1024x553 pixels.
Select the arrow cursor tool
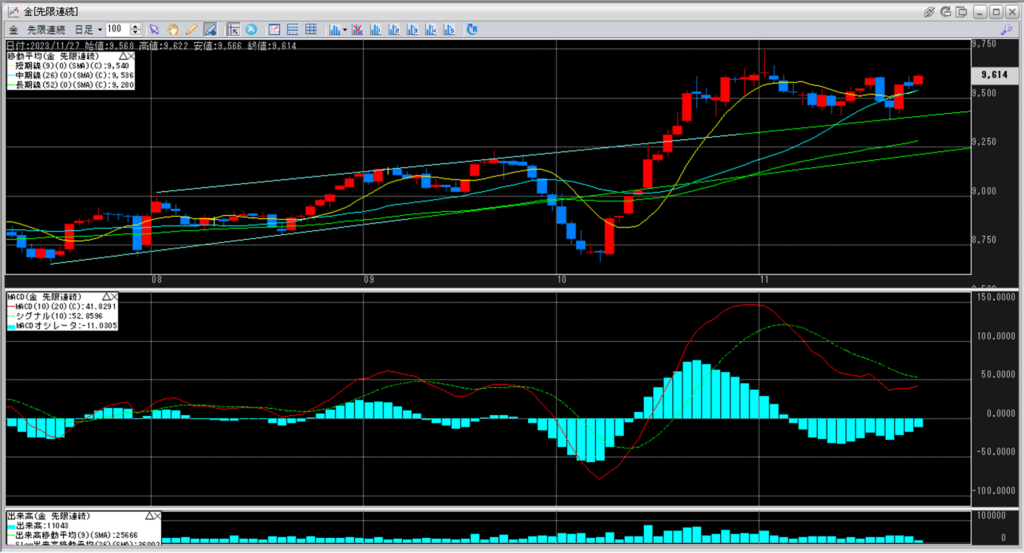pos(154,29)
